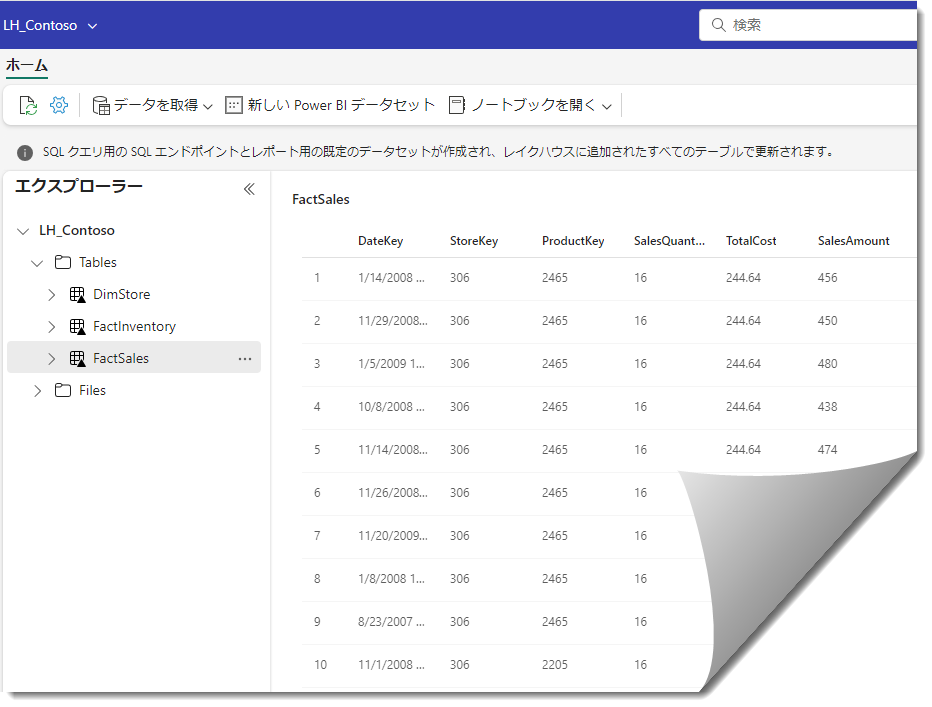Open the settings gear icon
The image size is (932, 707).
[59, 105]
